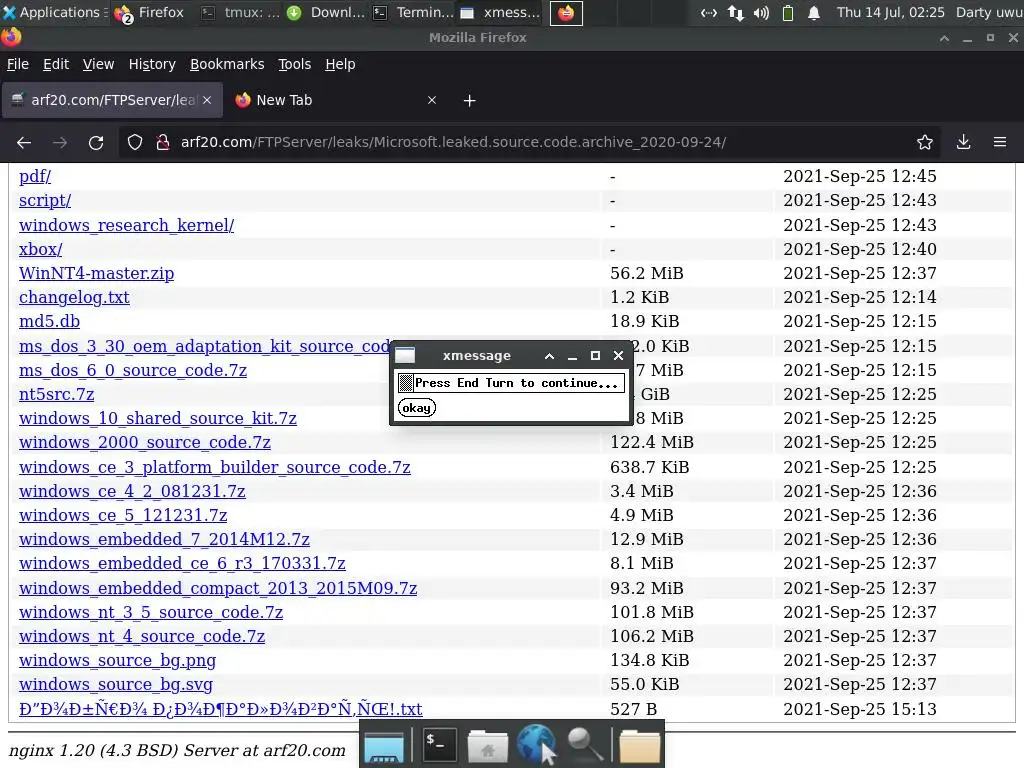Download windows_embedded_7_2014M12.7z

(165, 539)
